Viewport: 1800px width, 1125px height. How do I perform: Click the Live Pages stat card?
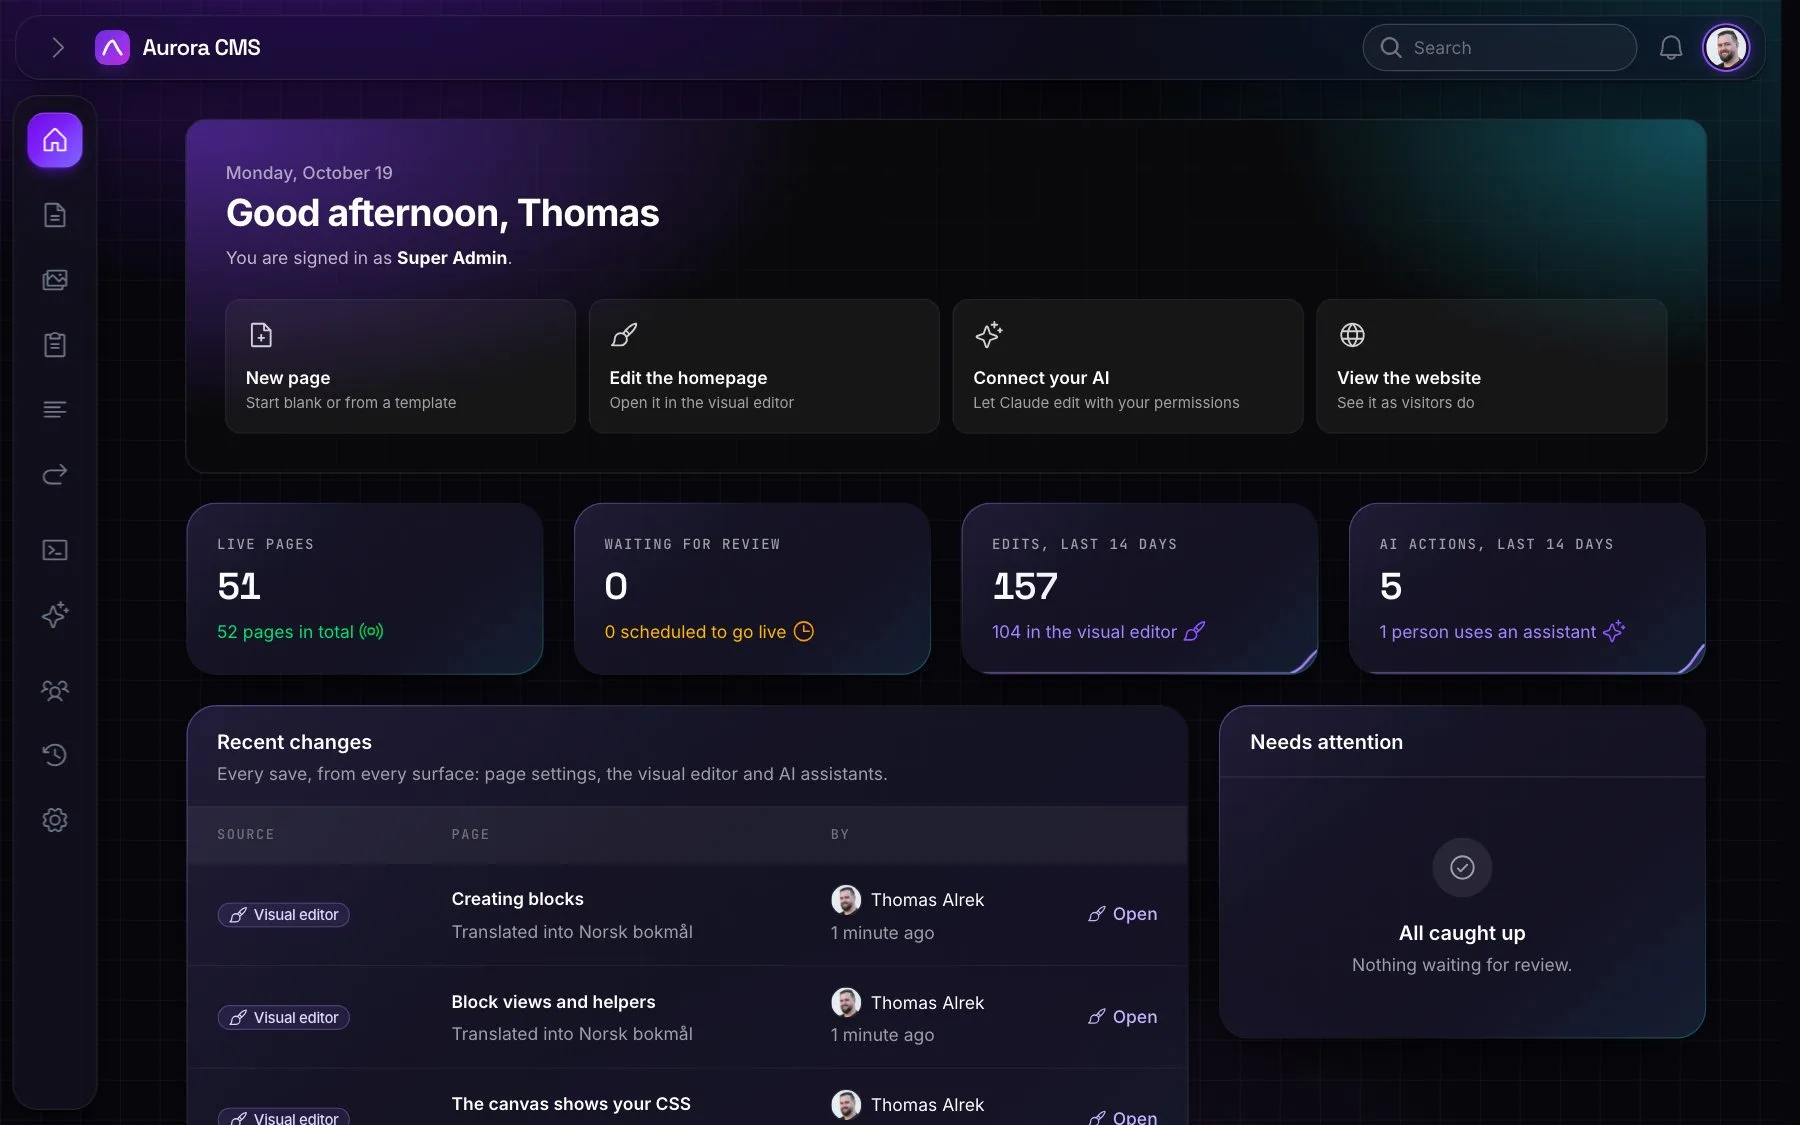365,589
